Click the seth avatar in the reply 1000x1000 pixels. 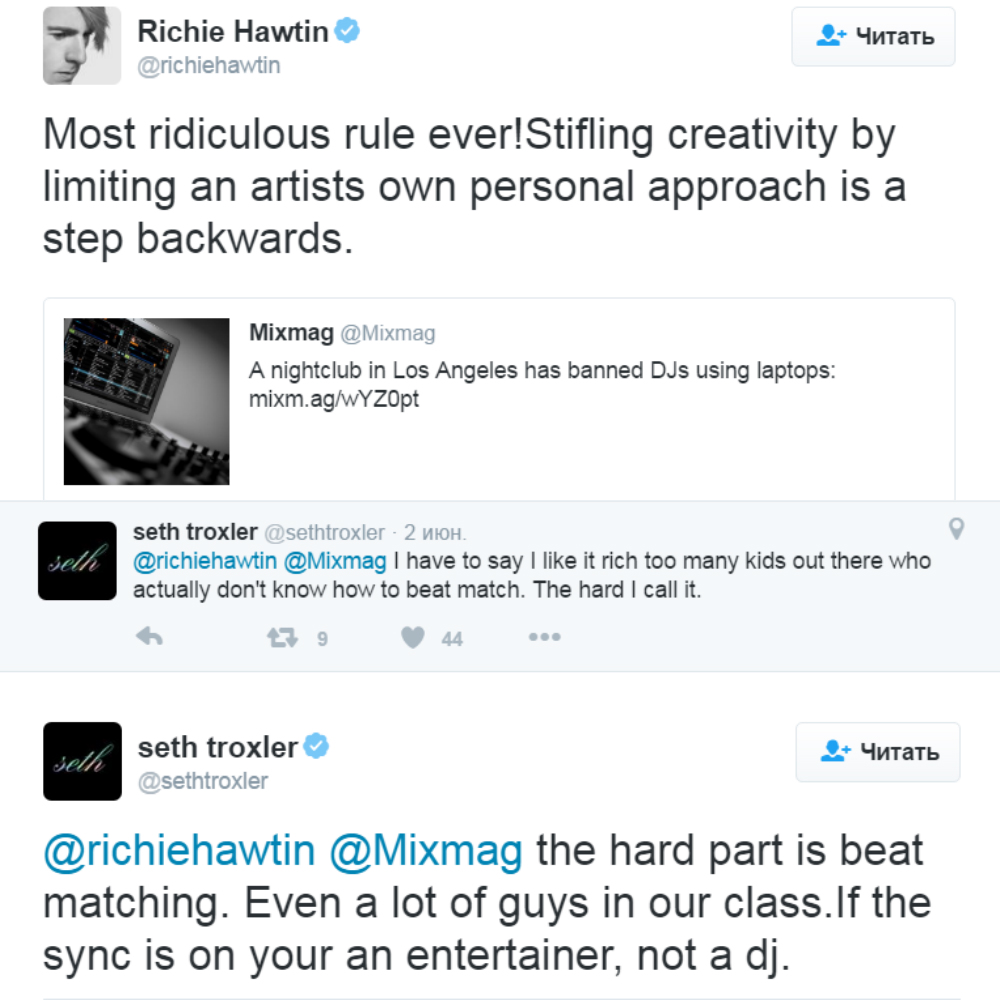coord(77,561)
